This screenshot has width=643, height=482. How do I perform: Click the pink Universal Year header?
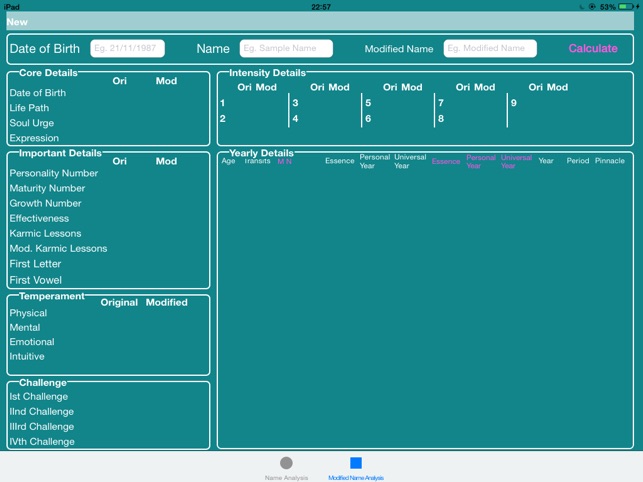pos(516,162)
